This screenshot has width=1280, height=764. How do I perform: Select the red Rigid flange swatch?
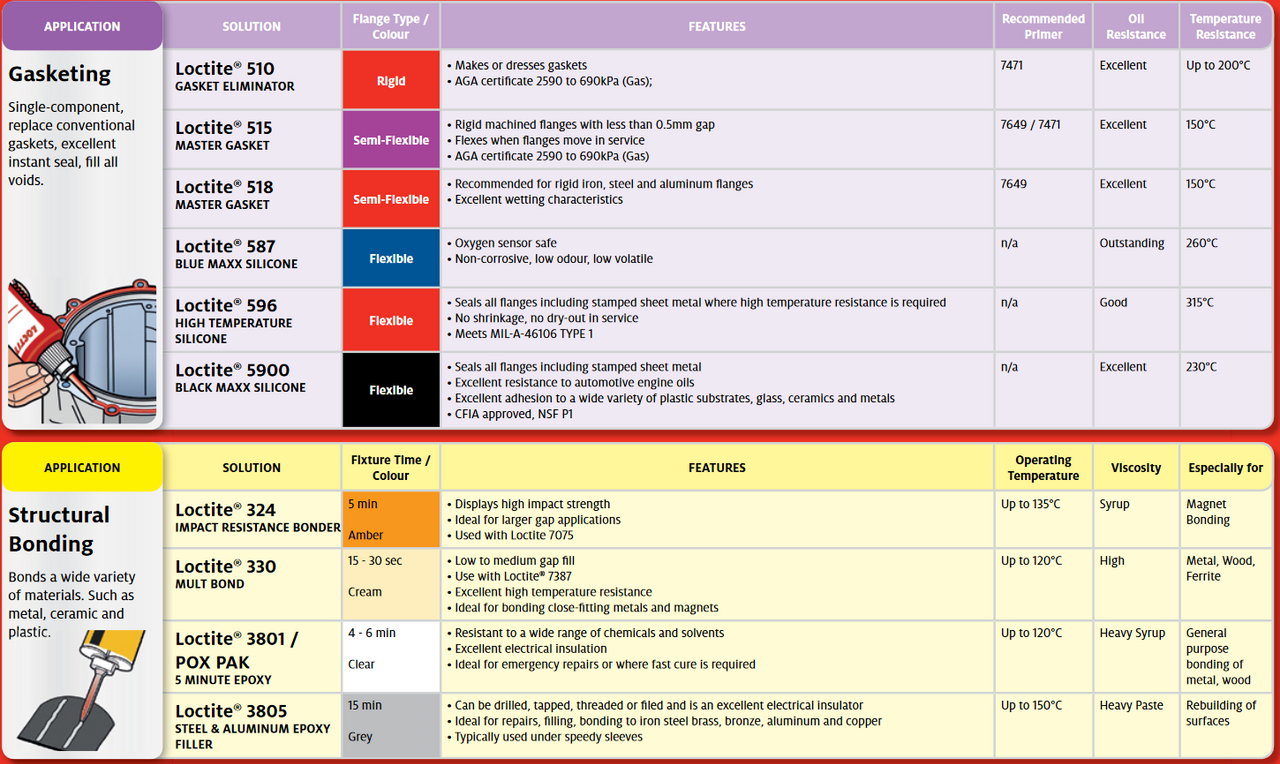point(391,80)
